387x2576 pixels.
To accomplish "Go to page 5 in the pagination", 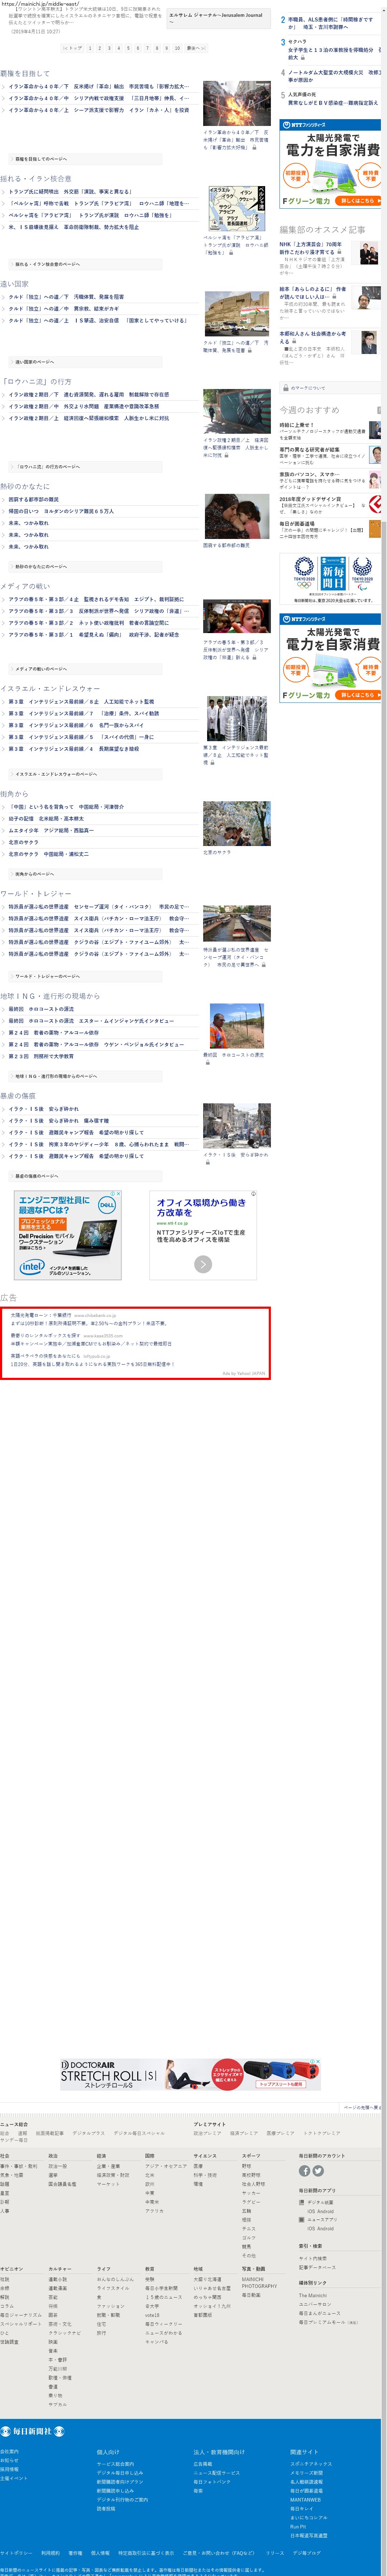I will click(128, 48).
